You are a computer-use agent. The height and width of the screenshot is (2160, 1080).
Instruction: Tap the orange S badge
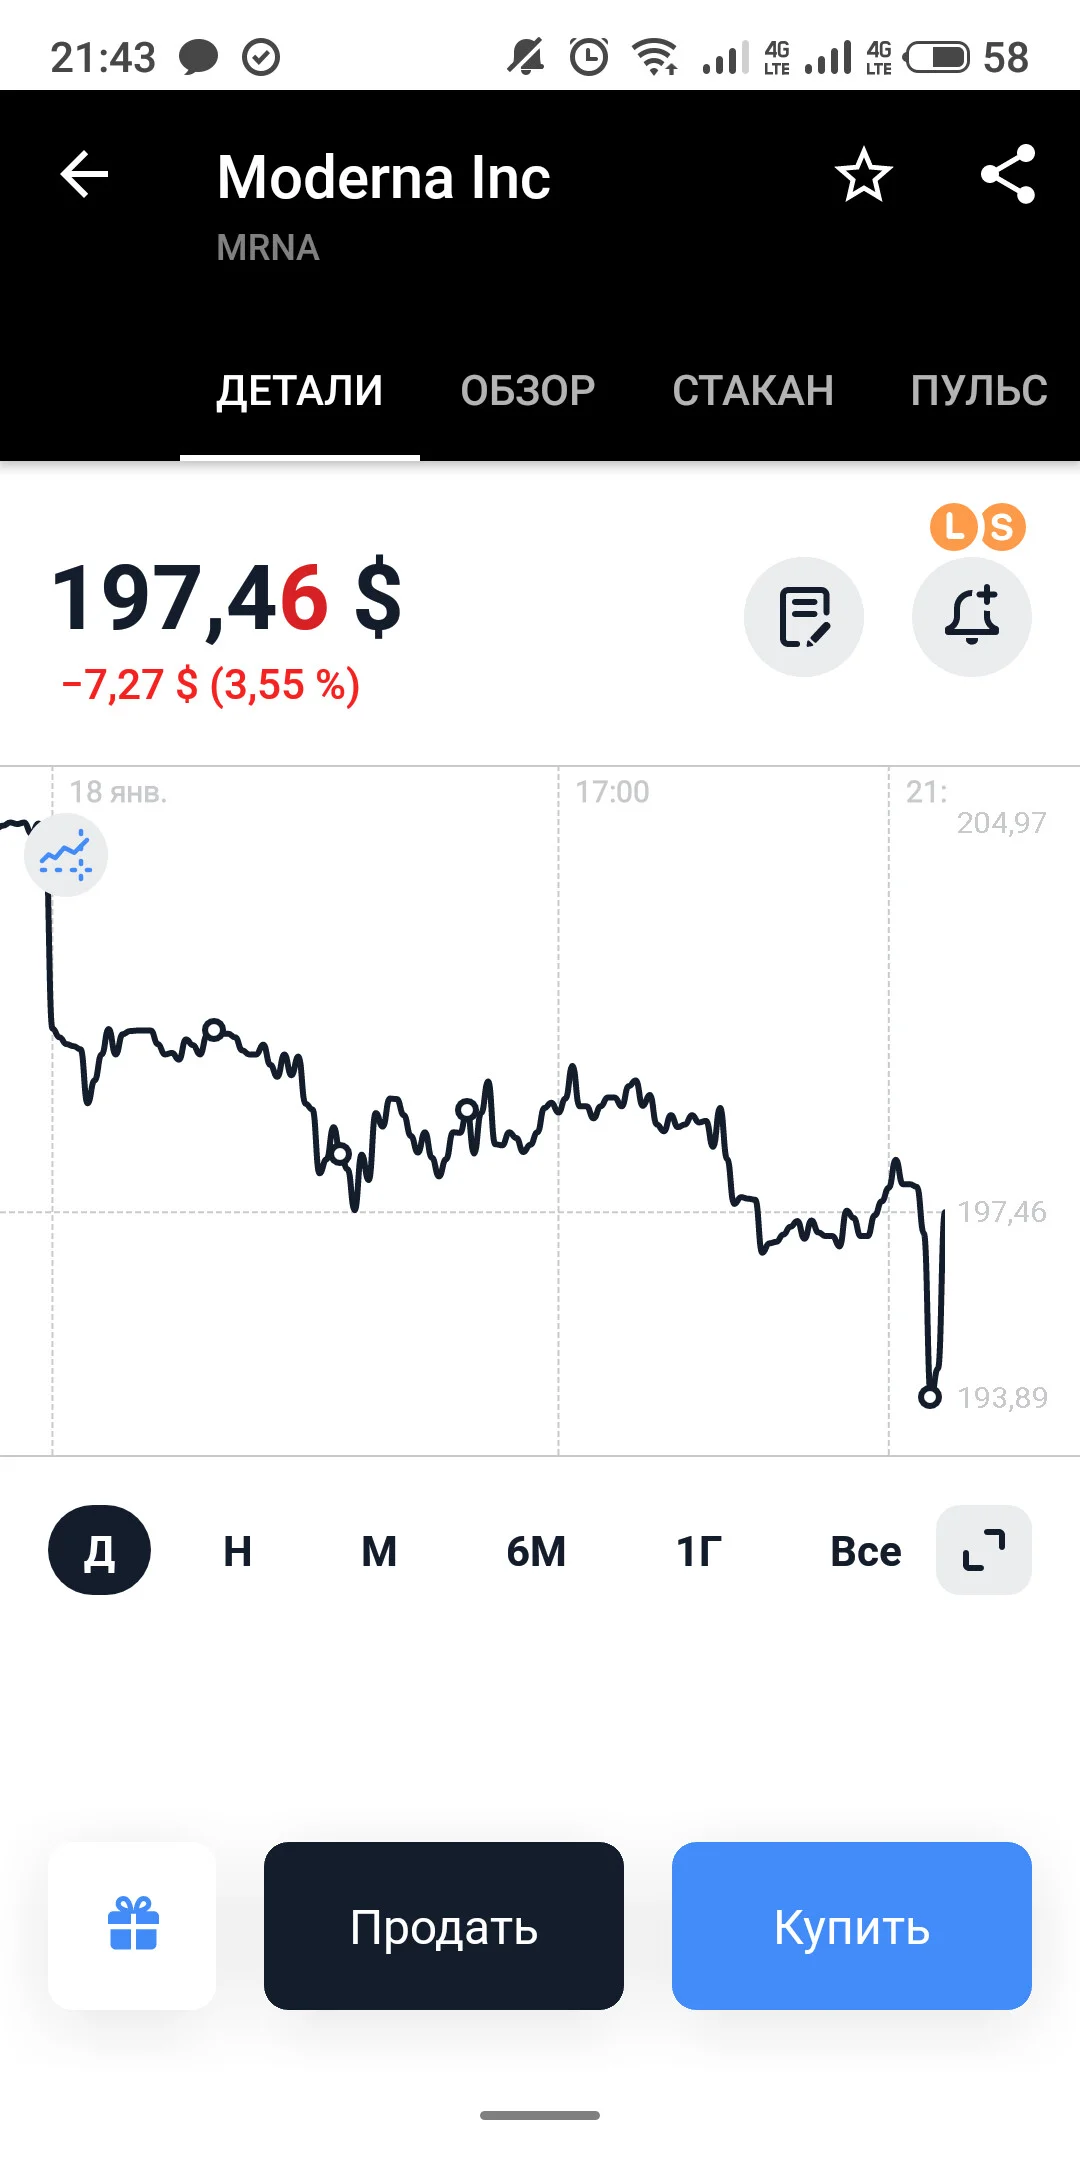click(x=1002, y=527)
